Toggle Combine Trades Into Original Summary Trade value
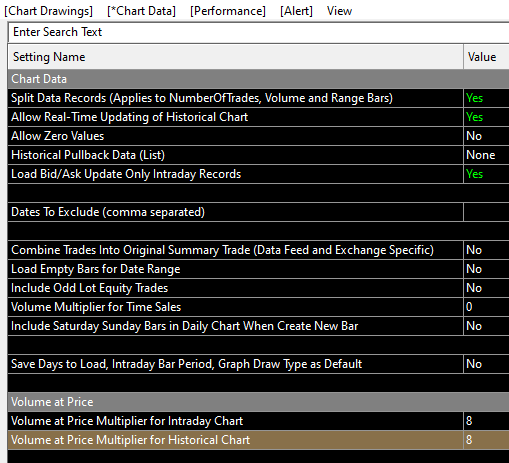The width and height of the screenshot is (509, 463). [486, 250]
